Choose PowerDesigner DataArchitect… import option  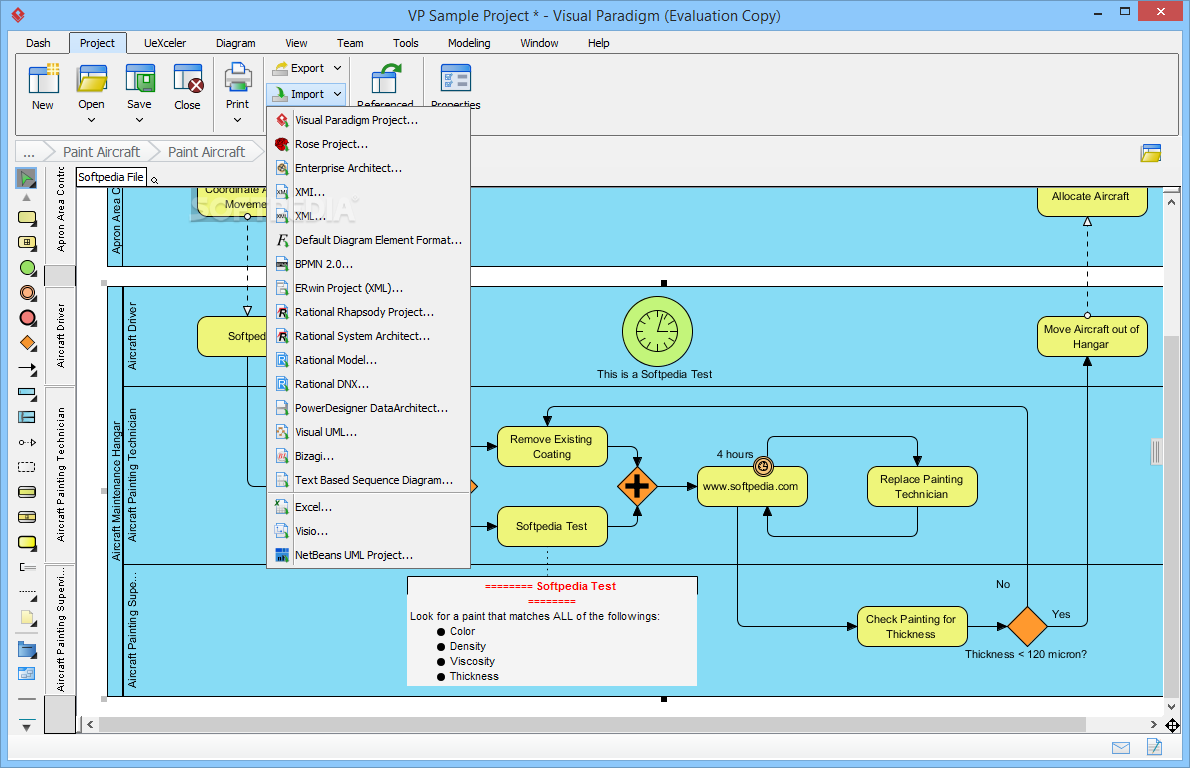click(x=369, y=408)
